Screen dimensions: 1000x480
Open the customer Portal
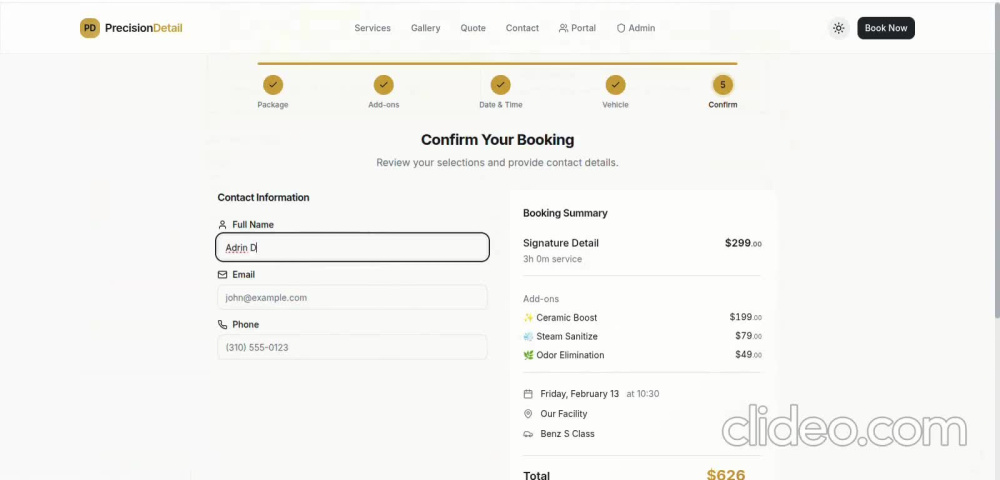[x=577, y=28]
